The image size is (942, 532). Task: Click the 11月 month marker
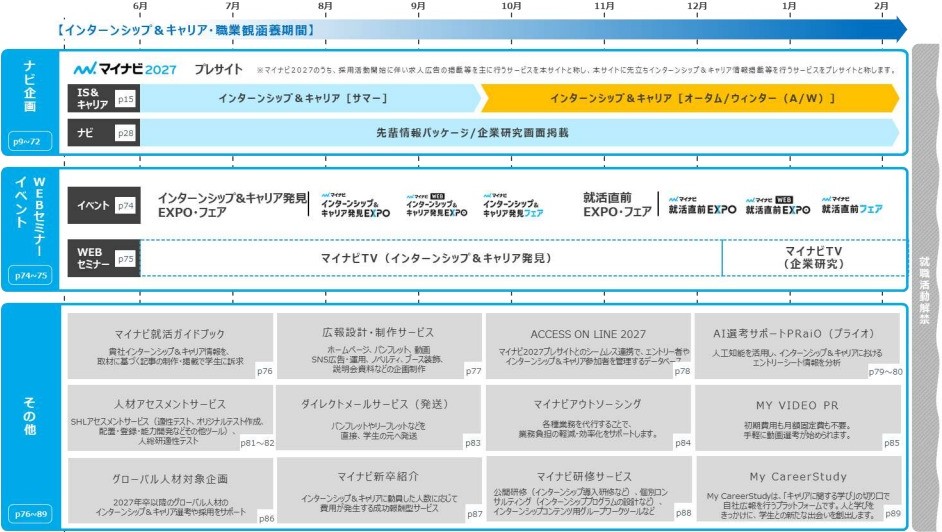pyautogui.click(x=604, y=6)
